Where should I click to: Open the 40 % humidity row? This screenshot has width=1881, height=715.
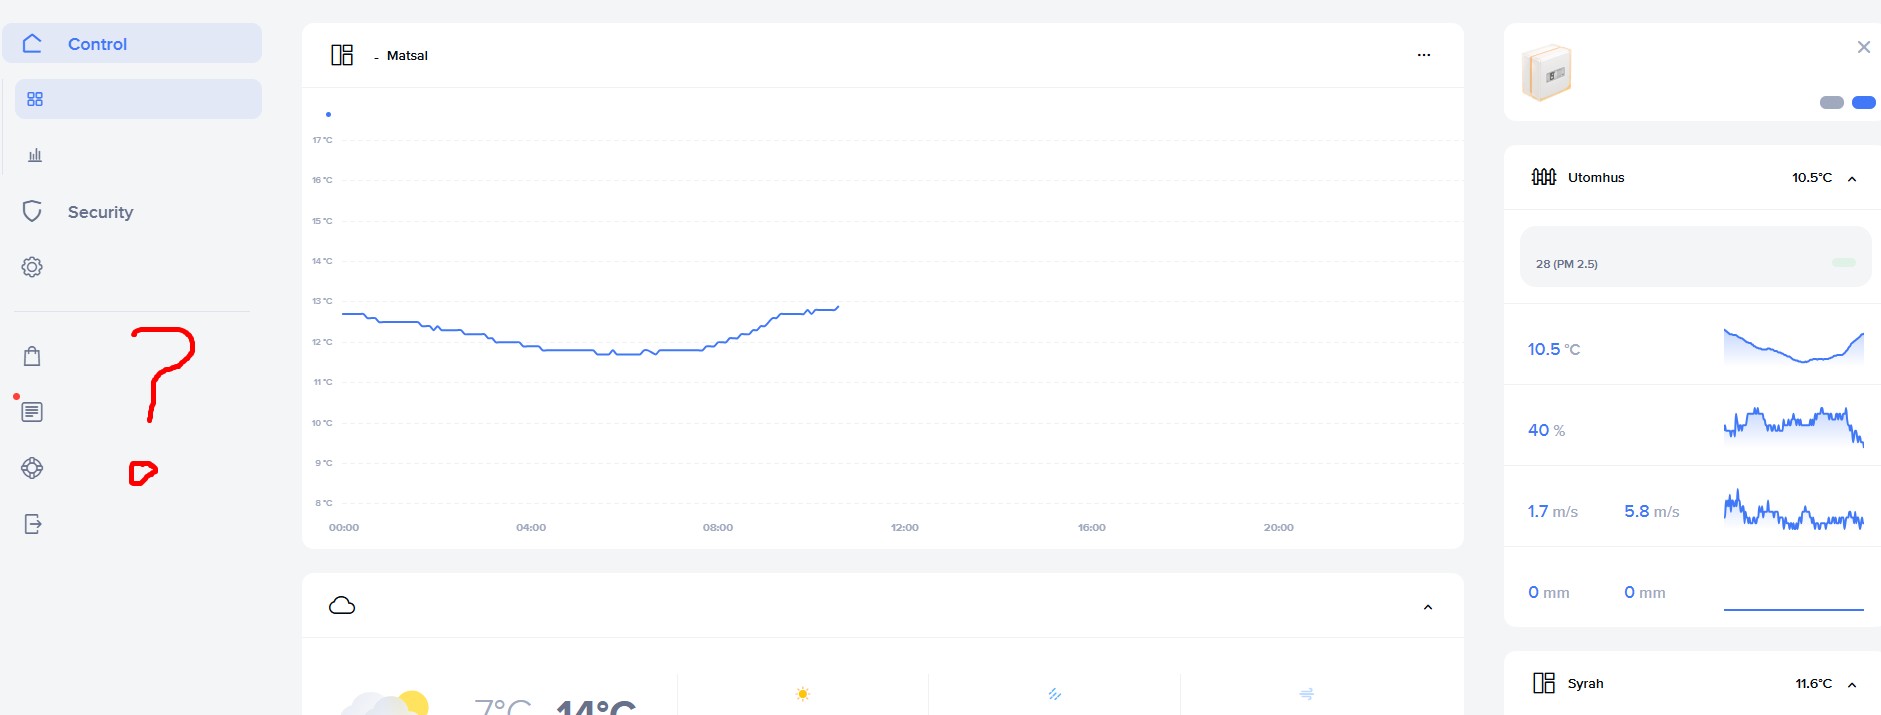click(x=1692, y=429)
